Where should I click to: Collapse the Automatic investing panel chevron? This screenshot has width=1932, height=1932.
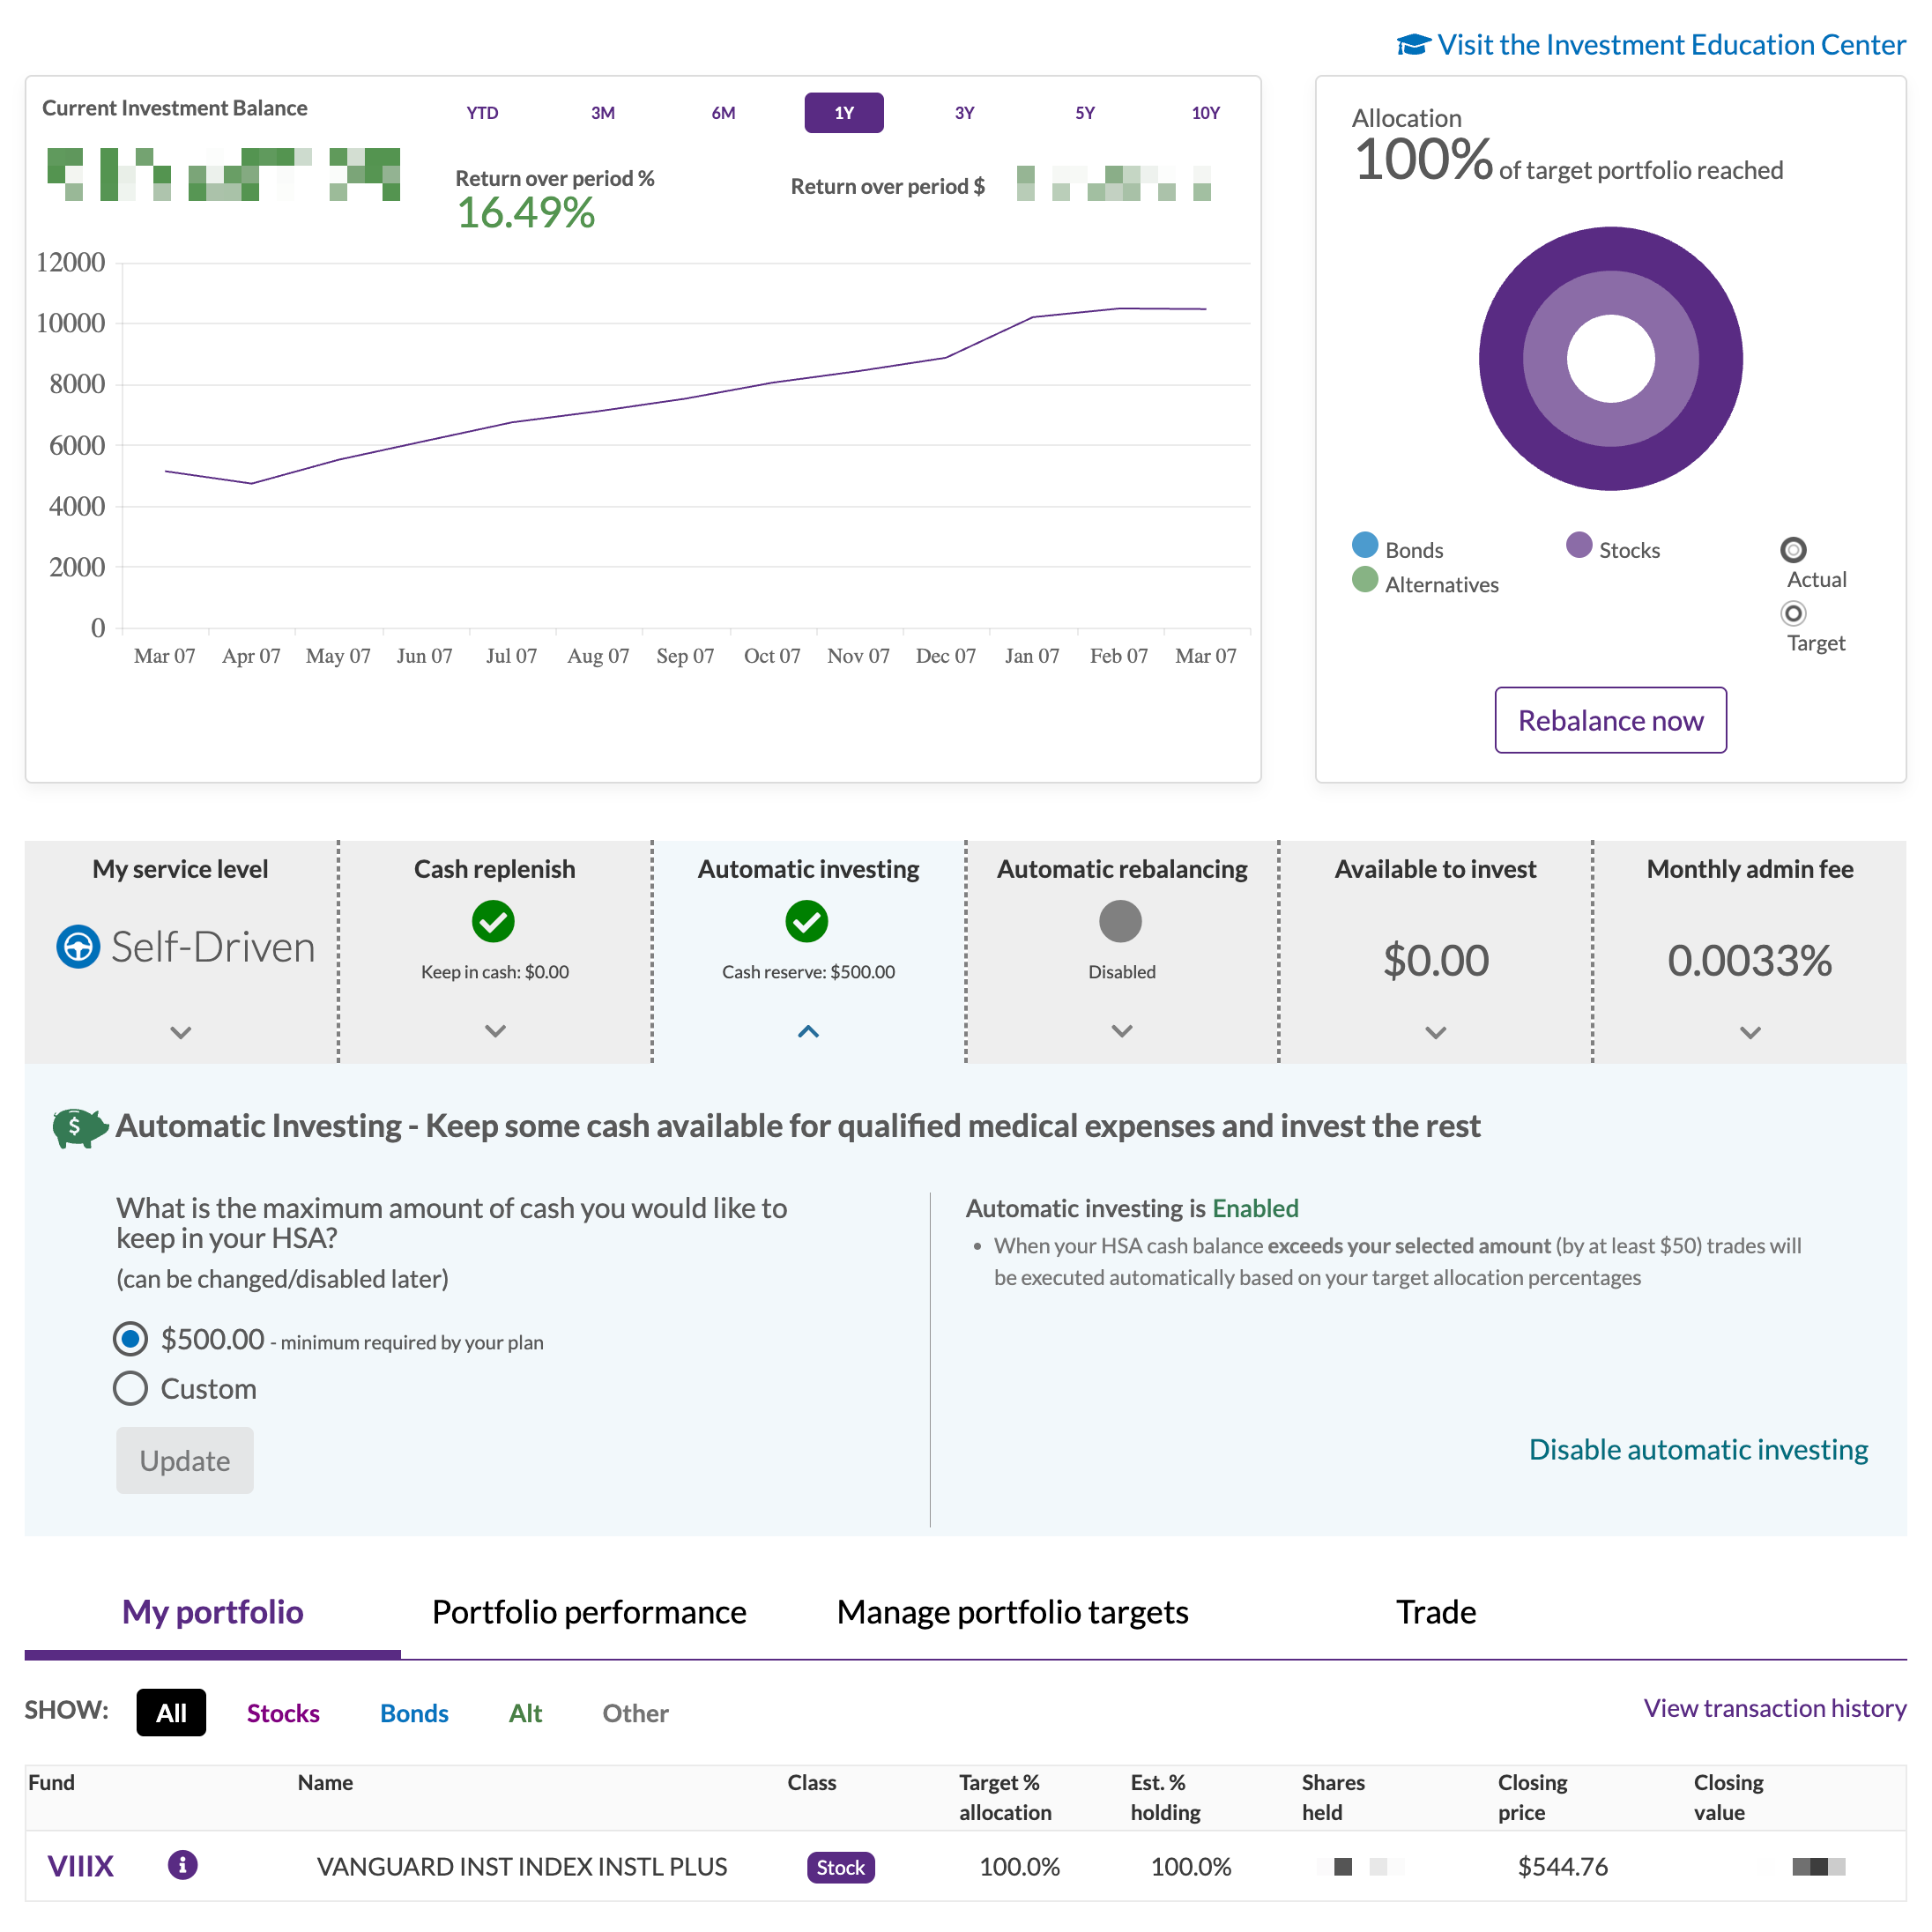[808, 1031]
